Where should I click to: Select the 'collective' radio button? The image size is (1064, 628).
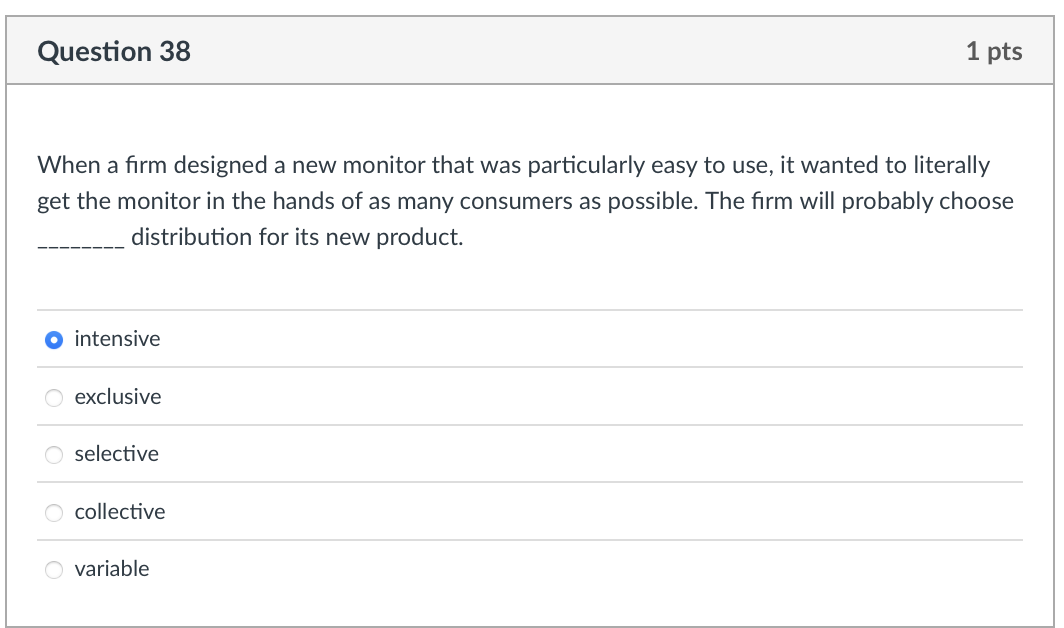coord(55,512)
